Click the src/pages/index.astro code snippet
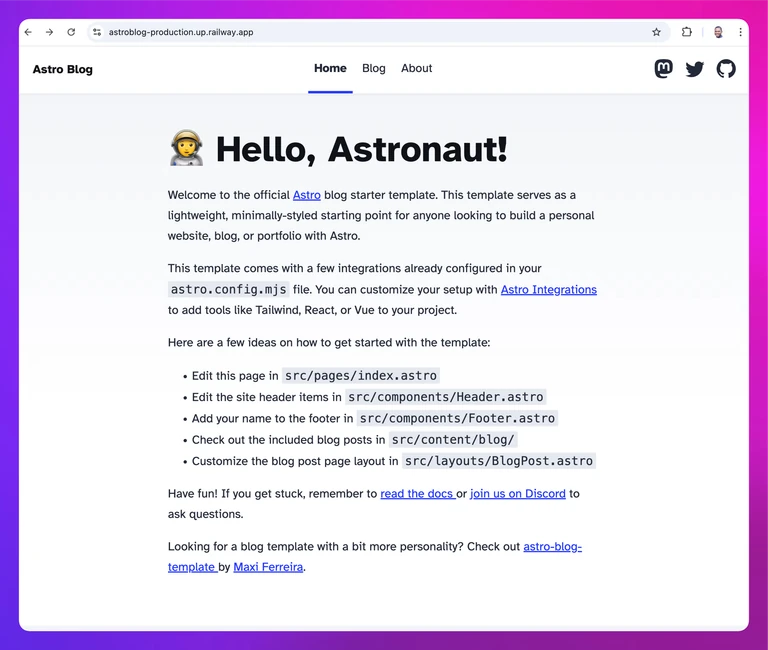The height and width of the screenshot is (650, 768). point(361,376)
